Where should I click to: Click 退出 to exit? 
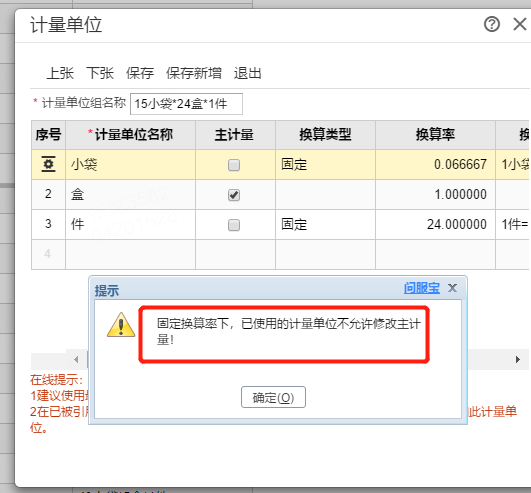[x=248, y=73]
